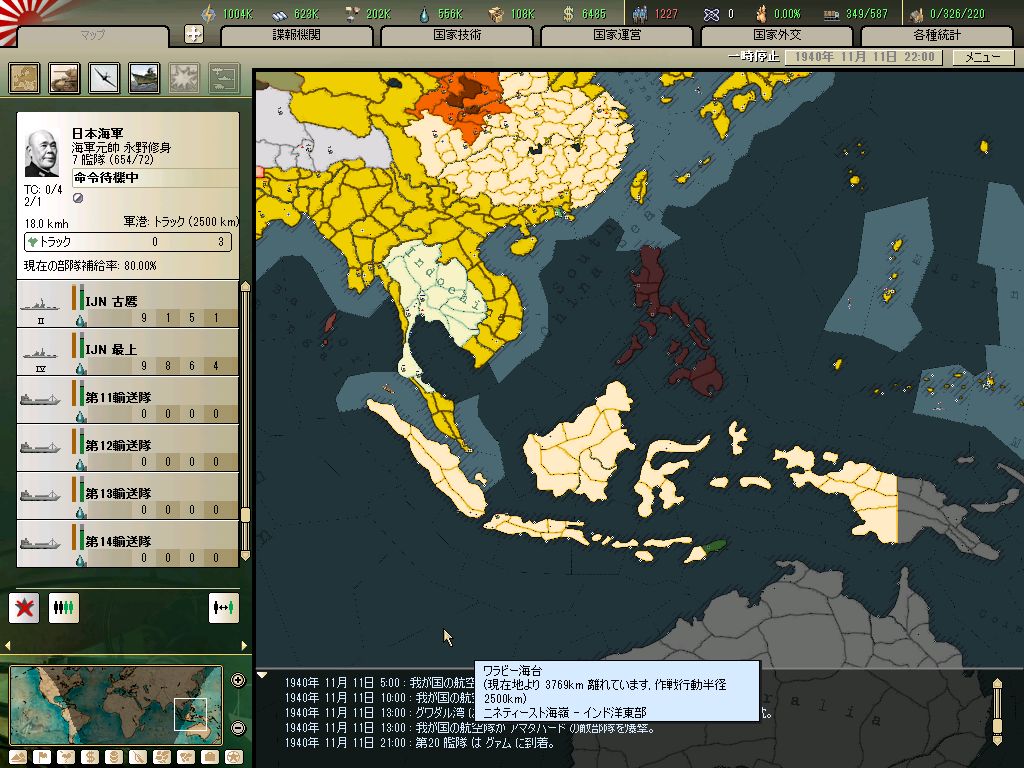Click the 0/326/220 transport capacity value
The height and width of the screenshot is (768, 1024).
click(957, 14)
